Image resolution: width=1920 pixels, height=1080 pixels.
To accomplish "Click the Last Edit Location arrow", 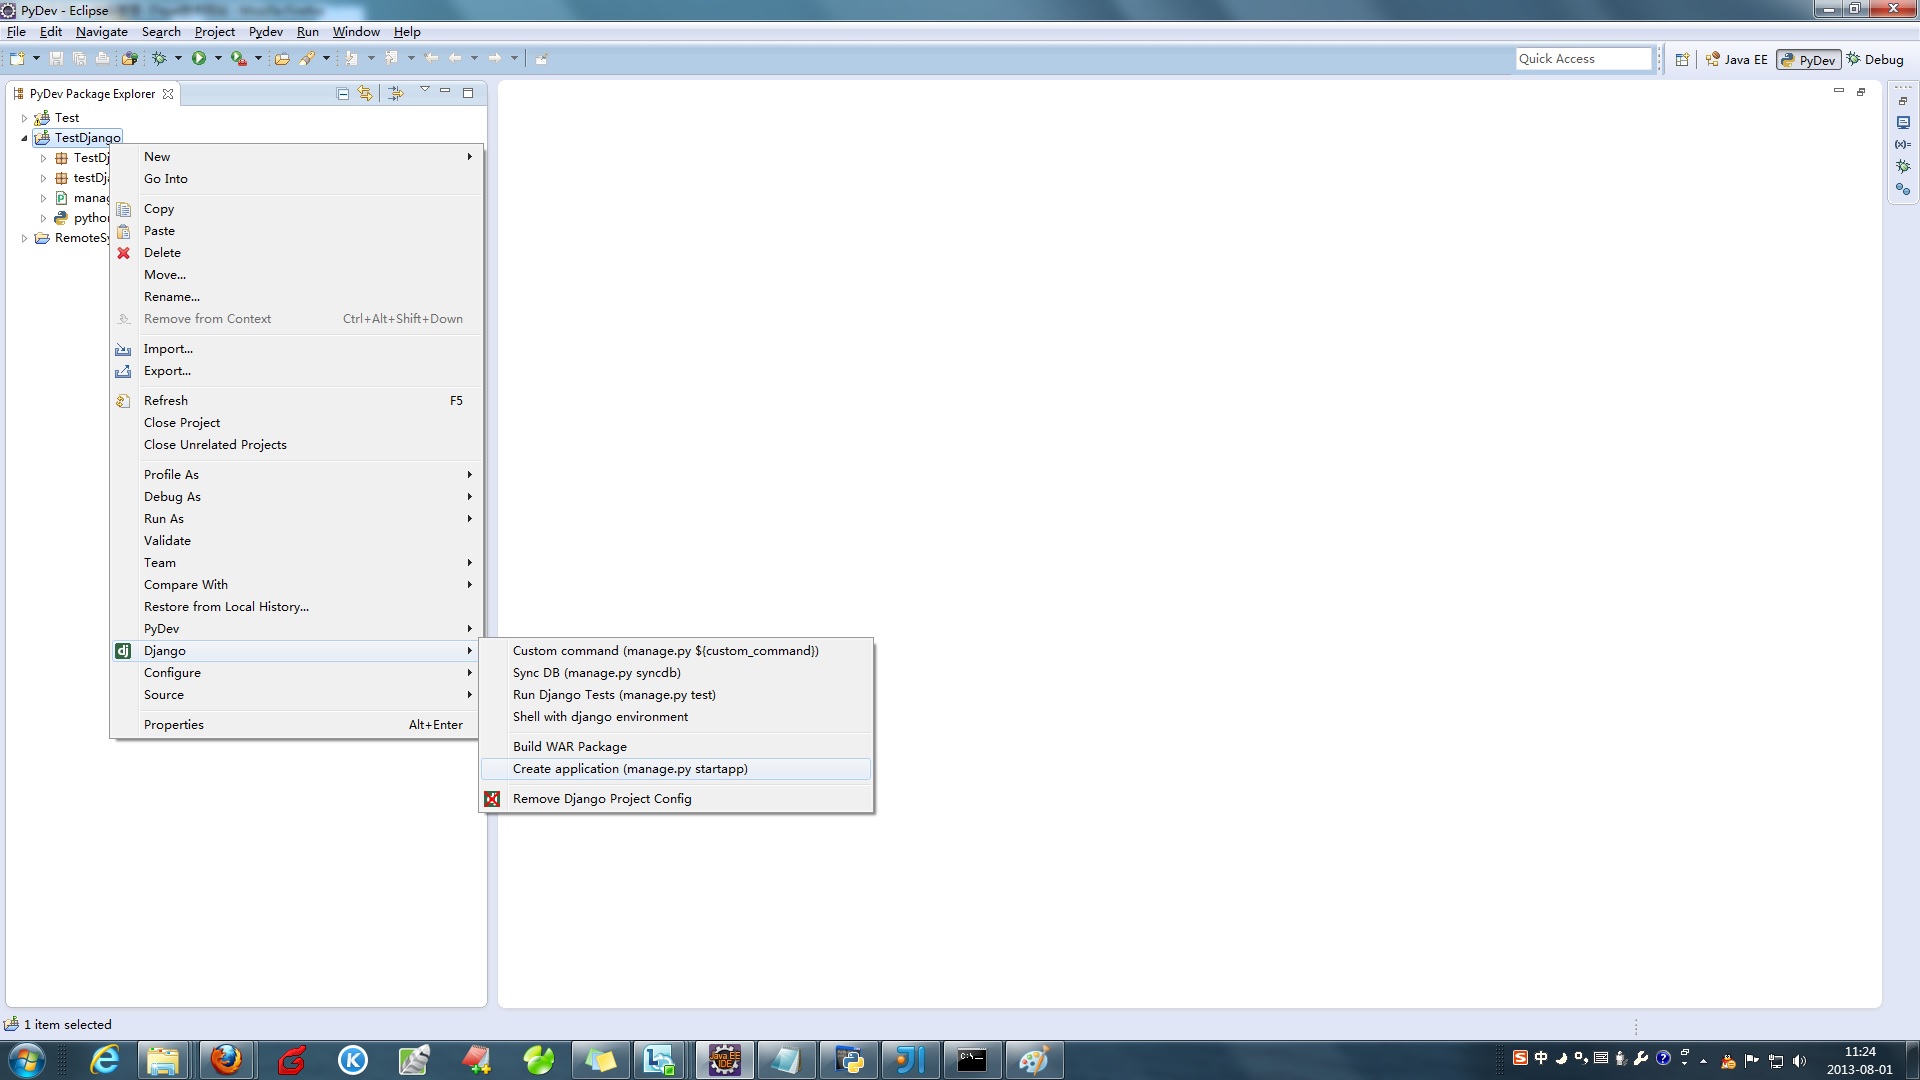I will pyautogui.click(x=432, y=58).
